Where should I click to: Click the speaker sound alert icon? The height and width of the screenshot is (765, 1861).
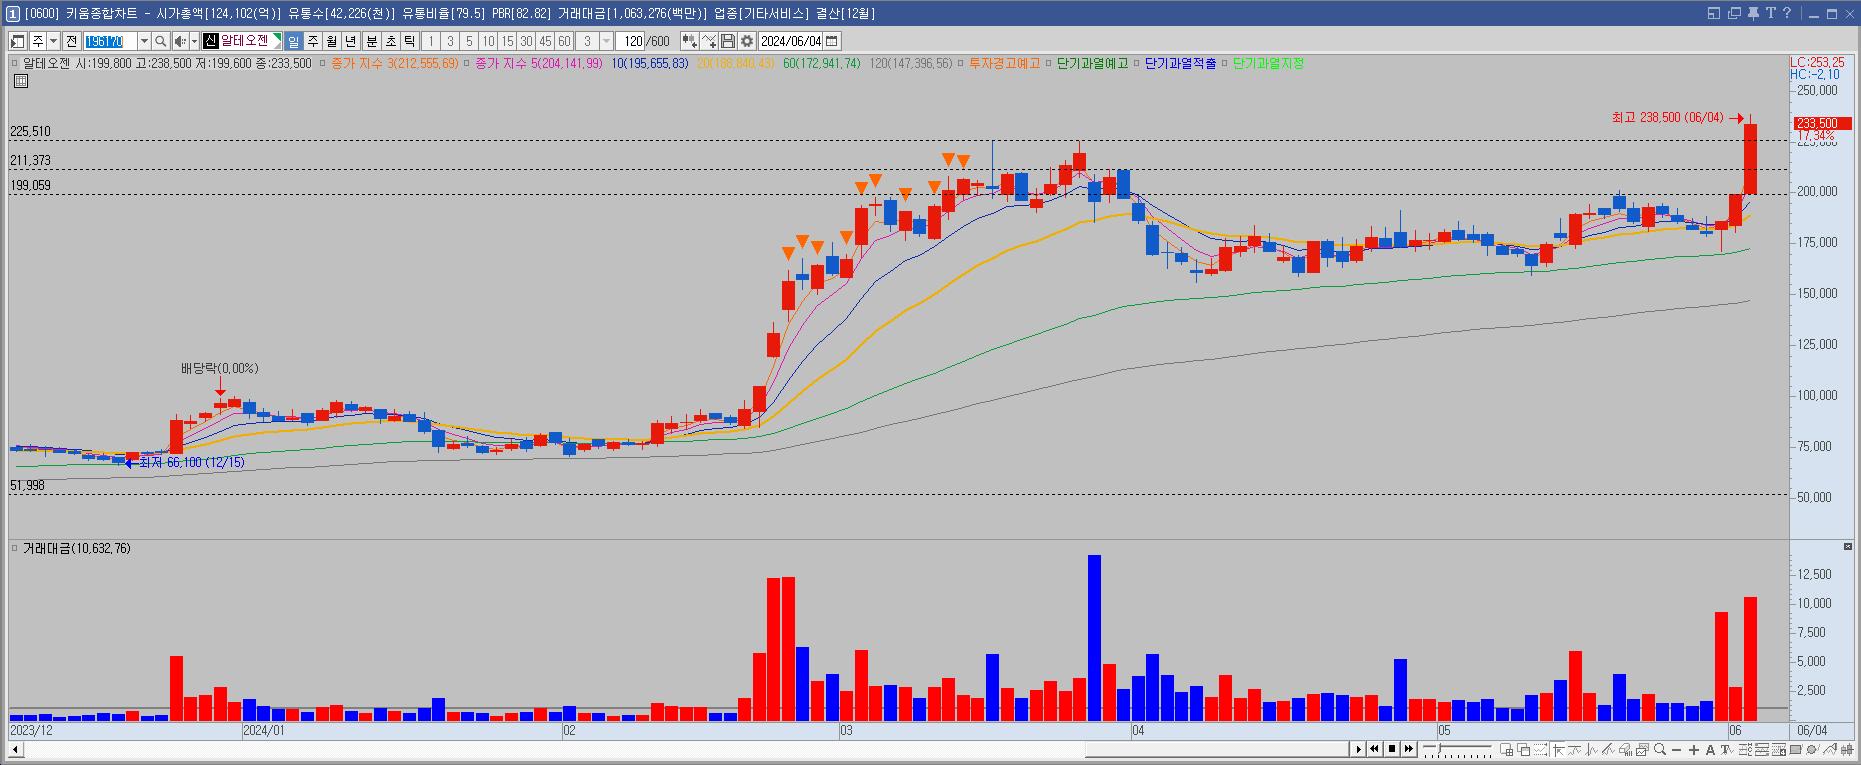point(180,41)
